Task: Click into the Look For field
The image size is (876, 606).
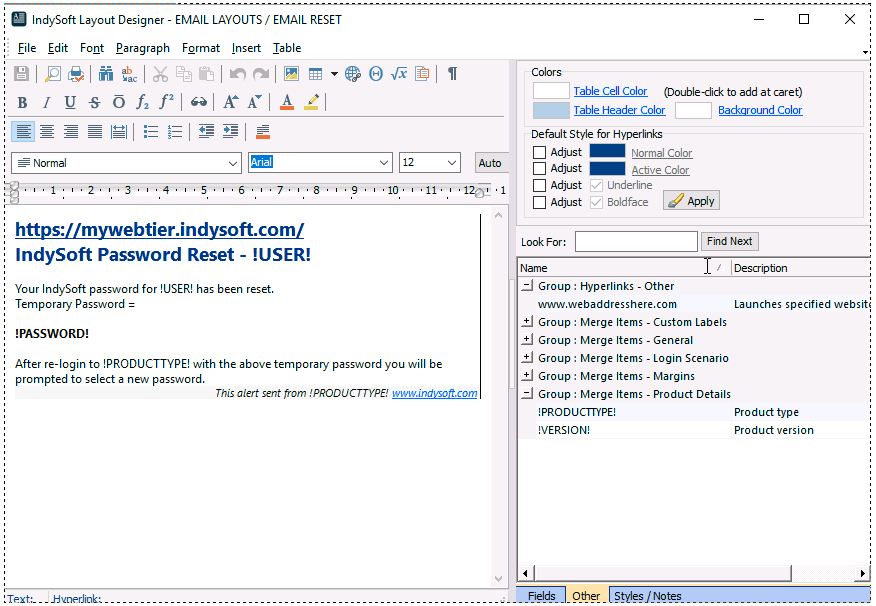Action: tap(636, 242)
